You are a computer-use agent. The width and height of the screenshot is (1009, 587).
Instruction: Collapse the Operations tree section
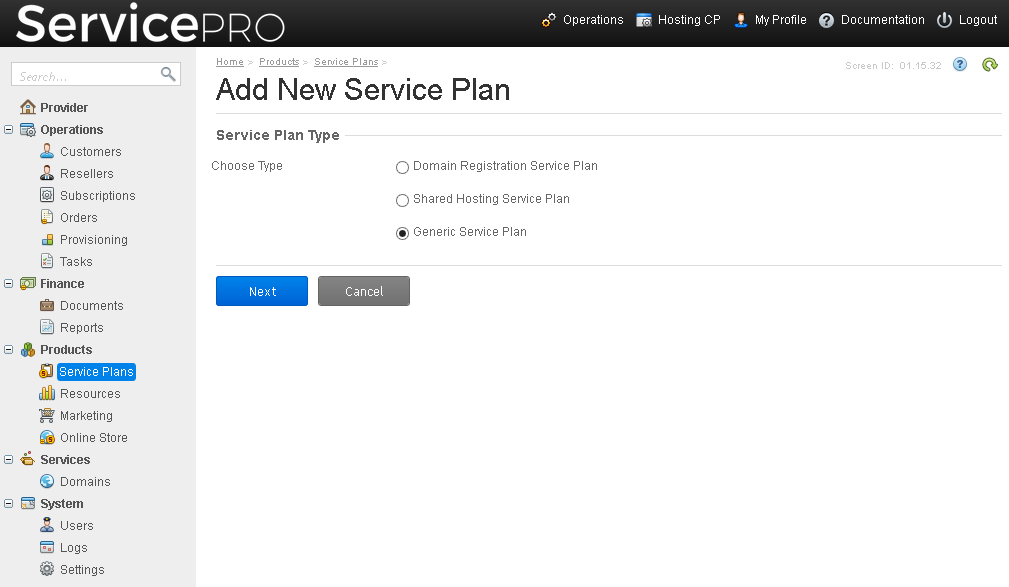(8, 129)
